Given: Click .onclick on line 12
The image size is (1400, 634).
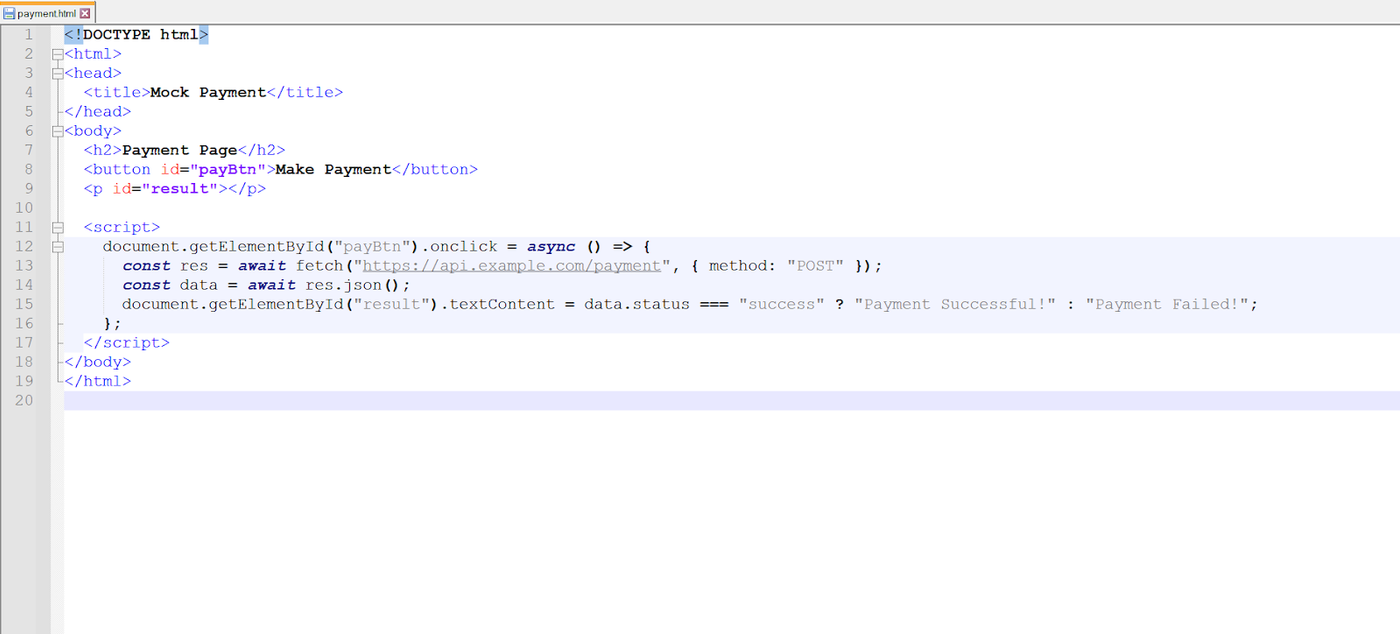Looking at the screenshot, I should click(x=460, y=246).
